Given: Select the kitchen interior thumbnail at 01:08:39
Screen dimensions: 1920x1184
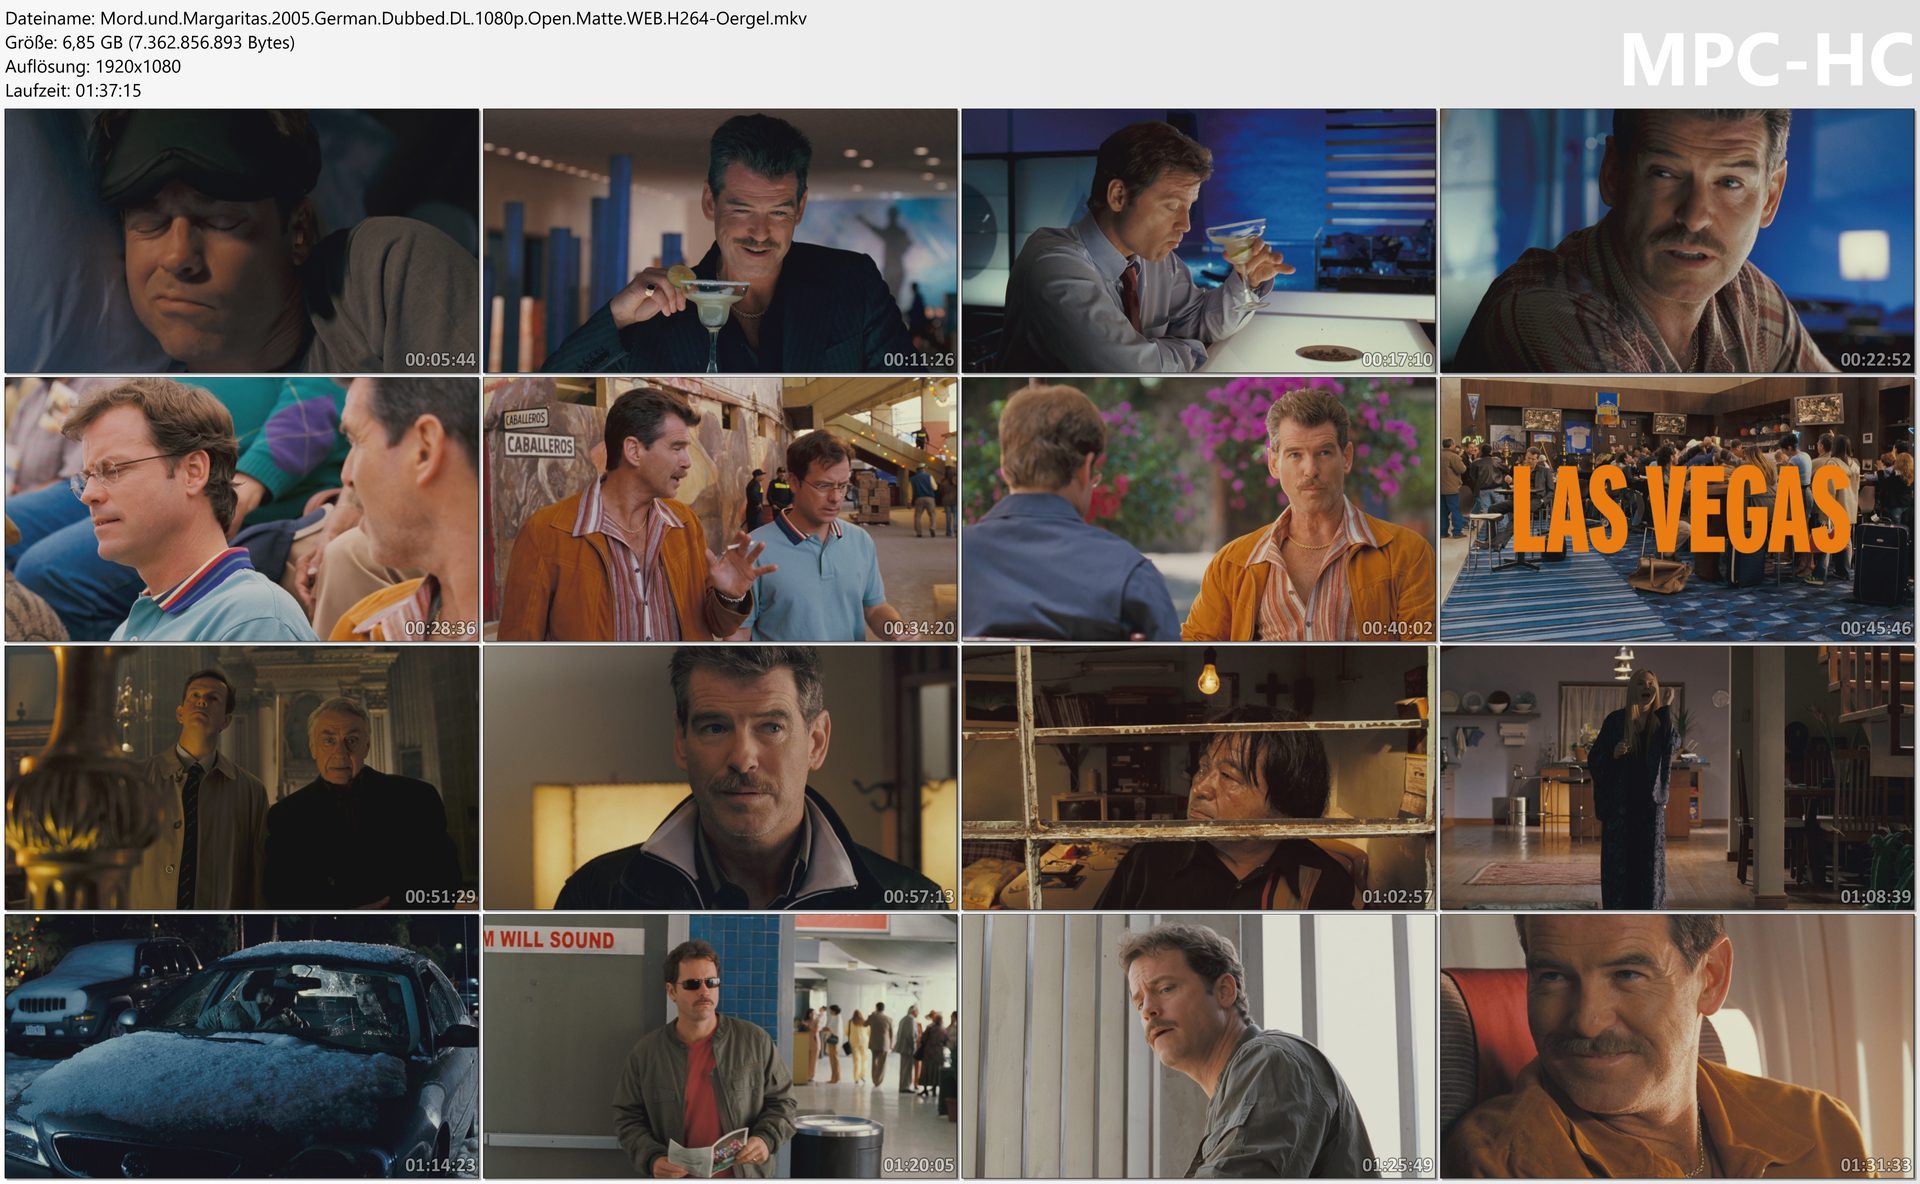Looking at the screenshot, I should (1677, 777).
